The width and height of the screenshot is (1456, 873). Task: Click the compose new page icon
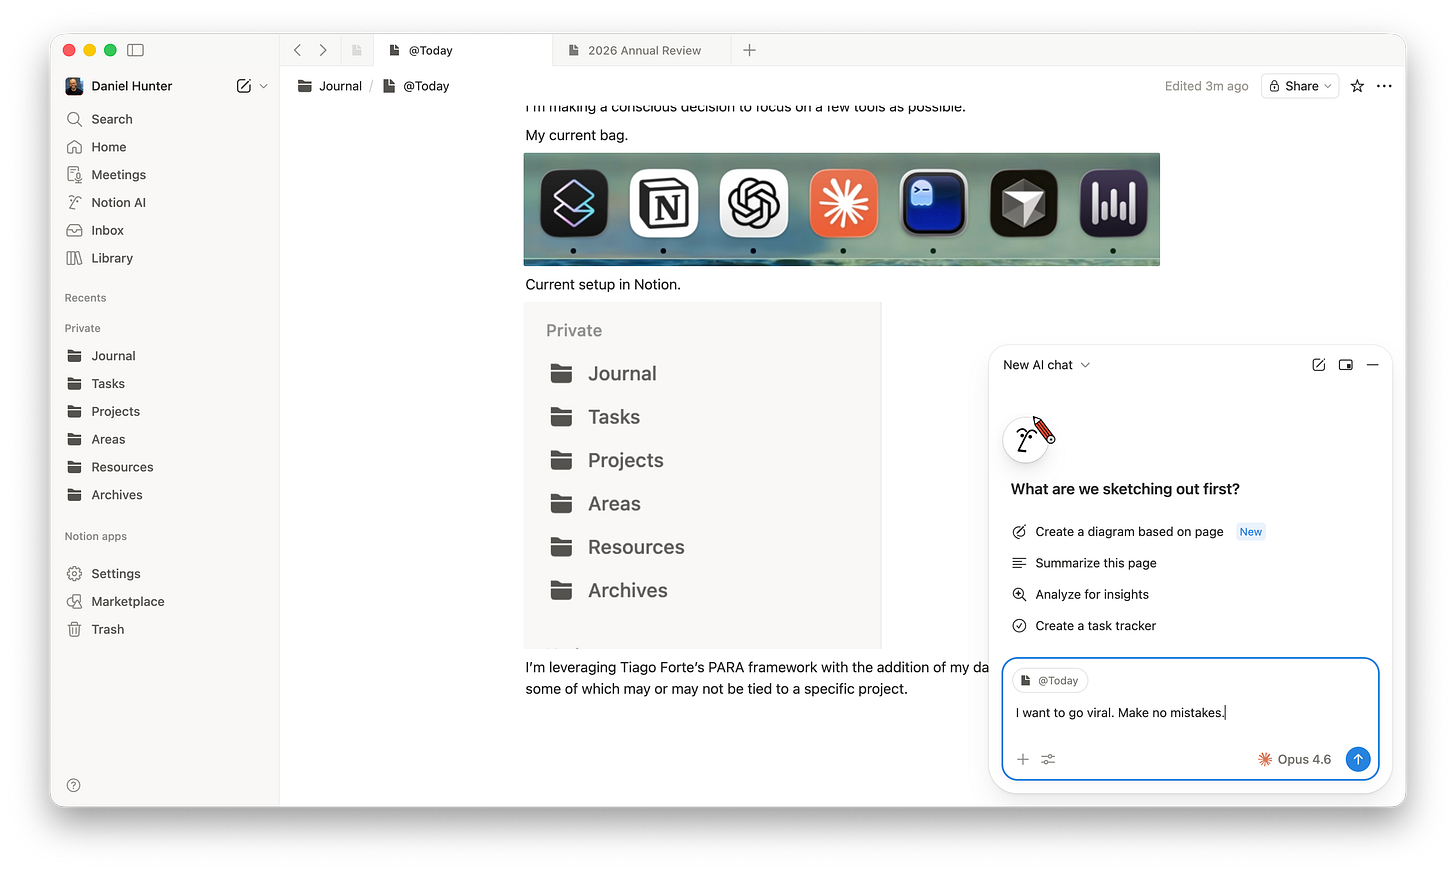244,86
